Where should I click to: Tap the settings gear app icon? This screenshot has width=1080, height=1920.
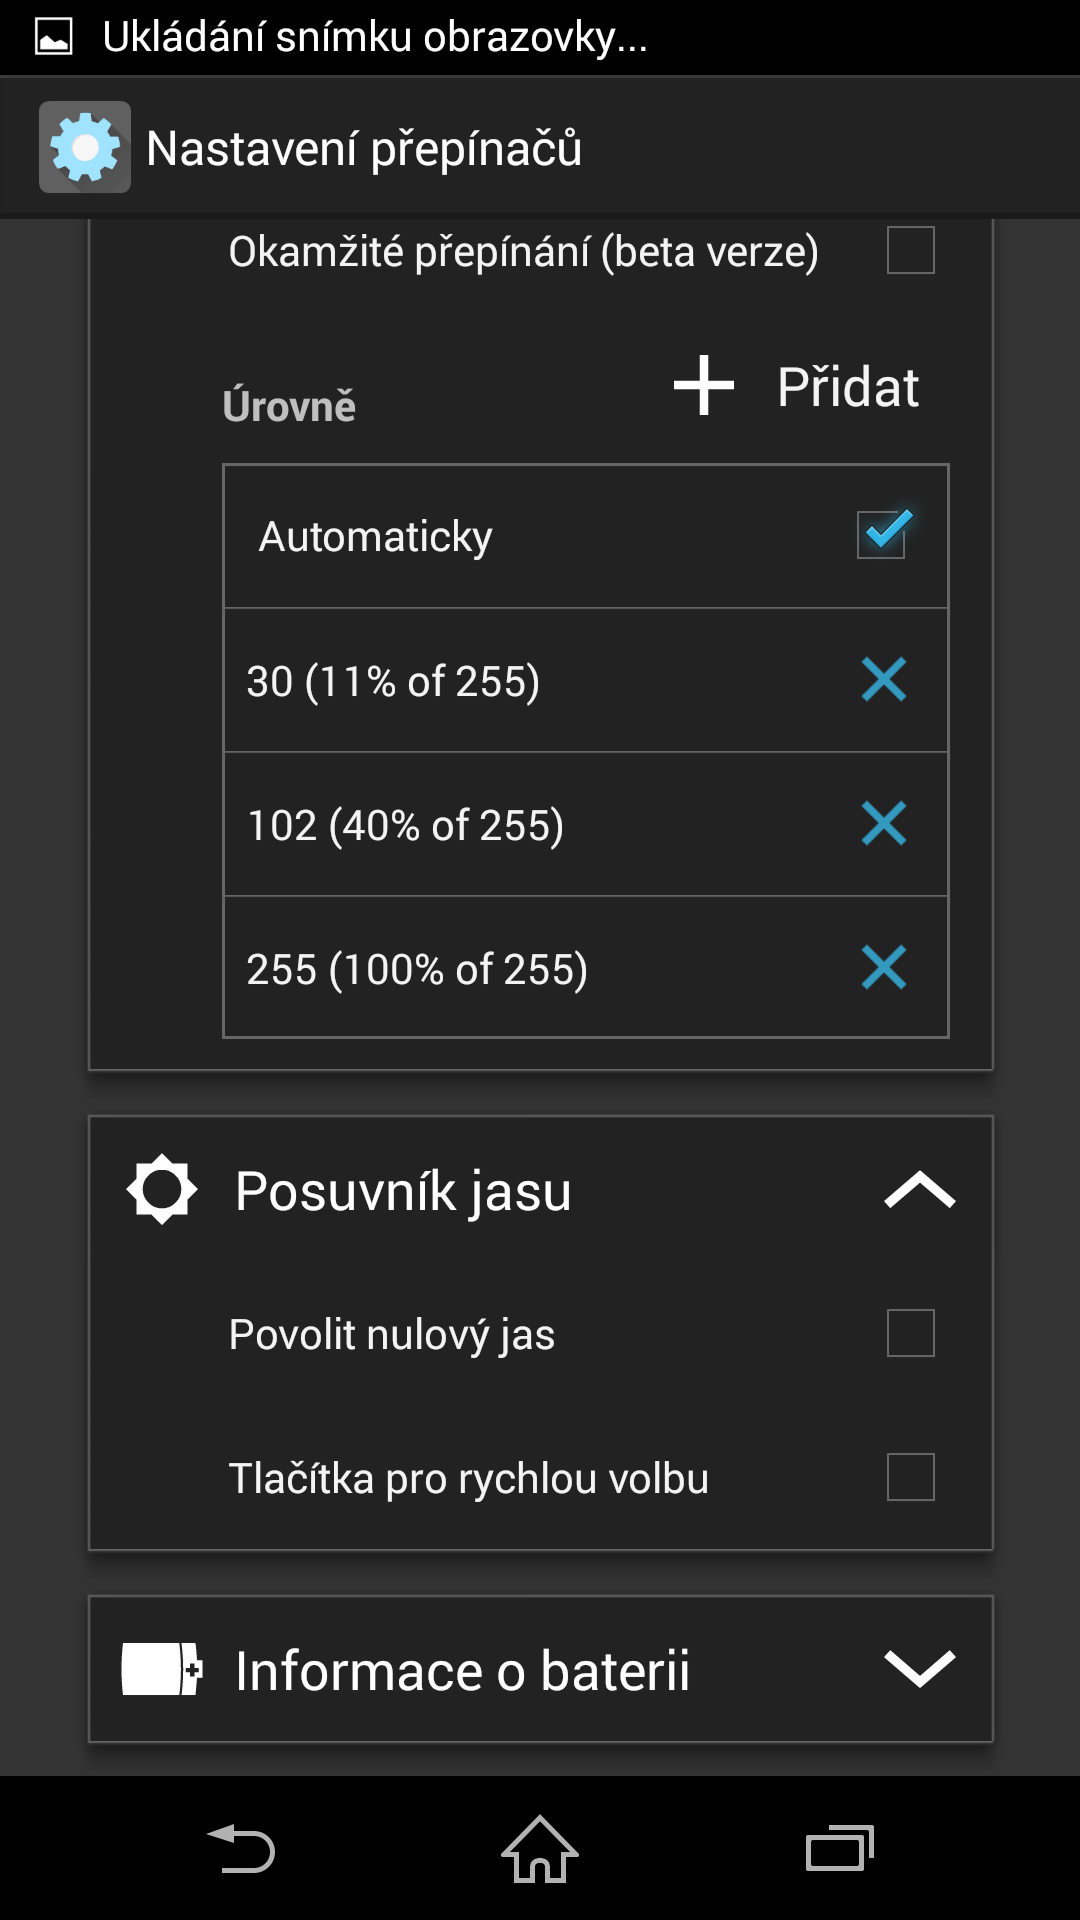pos(85,147)
